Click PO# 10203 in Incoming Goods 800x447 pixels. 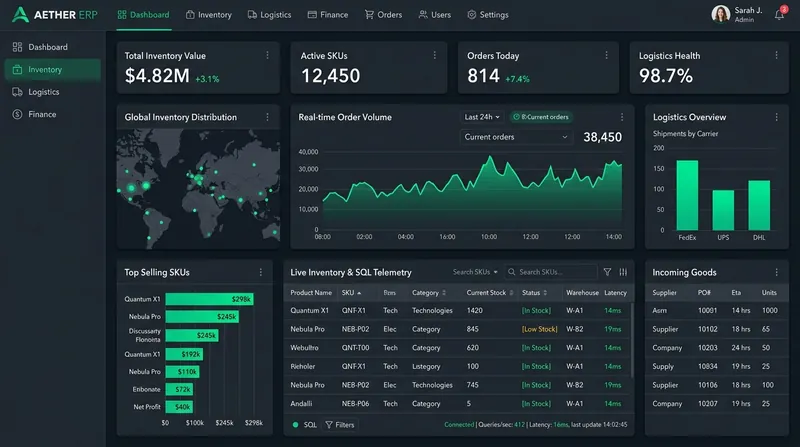[707, 347]
